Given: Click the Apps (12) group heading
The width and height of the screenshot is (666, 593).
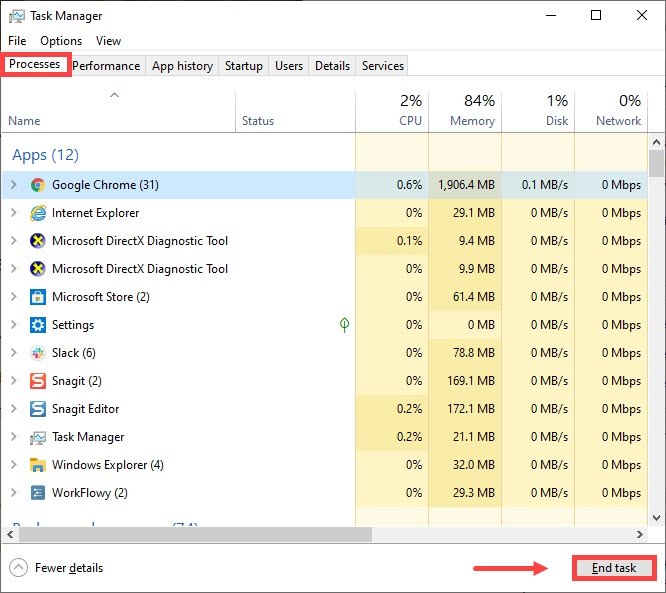Looking at the screenshot, I should pyautogui.click(x=45, y=155).
